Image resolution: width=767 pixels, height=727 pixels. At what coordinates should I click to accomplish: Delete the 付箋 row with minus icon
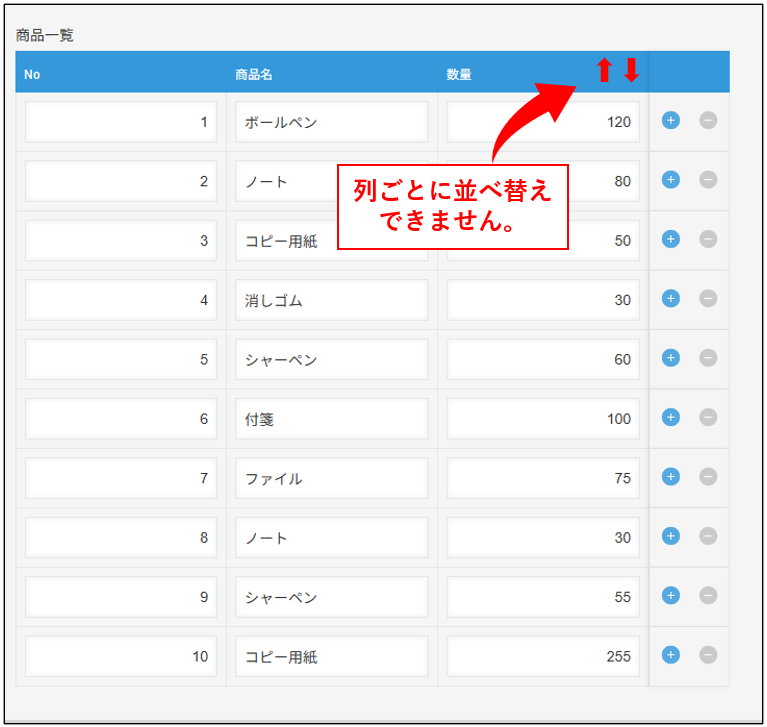pyautogui.click(x=708, y=418)
